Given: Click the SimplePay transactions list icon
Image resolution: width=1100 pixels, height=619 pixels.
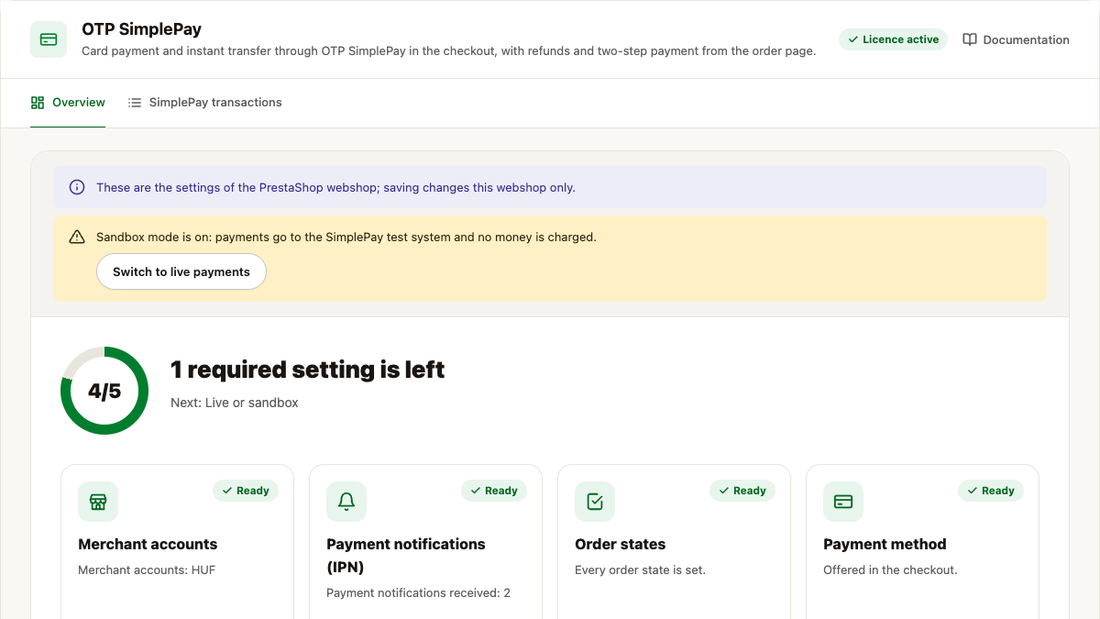Looking at the screenshot, I should [x=134, y=102].
